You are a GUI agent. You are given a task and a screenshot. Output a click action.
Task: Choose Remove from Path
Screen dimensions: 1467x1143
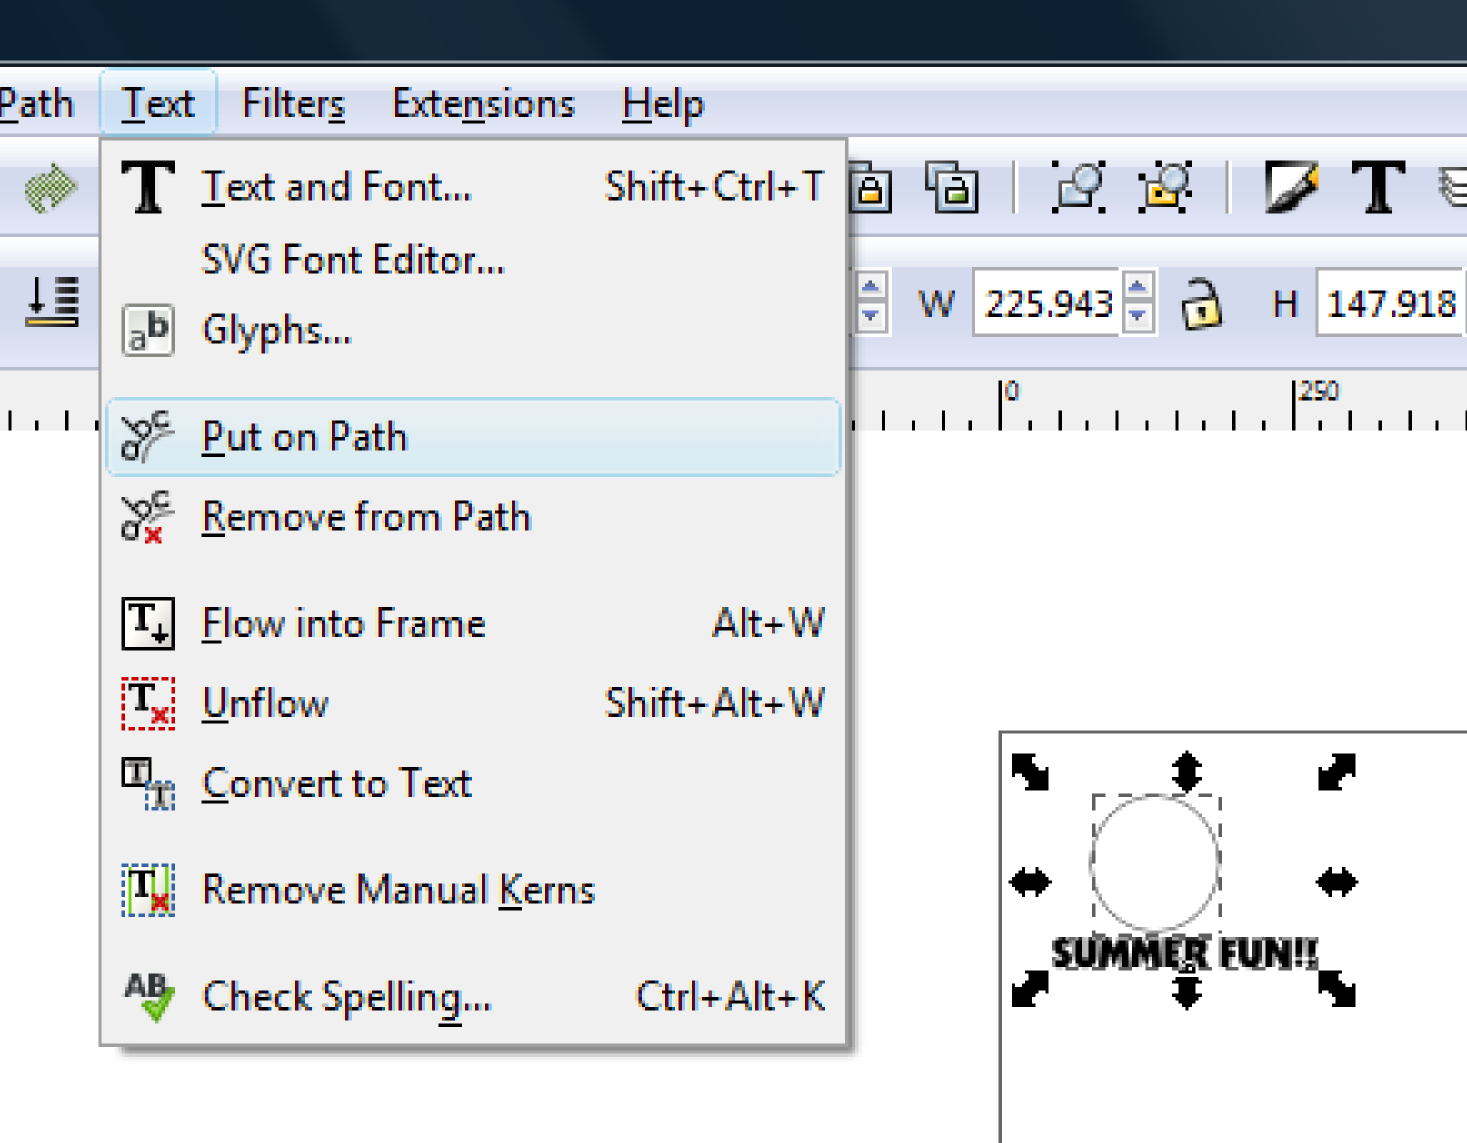(x=366, y=517)
